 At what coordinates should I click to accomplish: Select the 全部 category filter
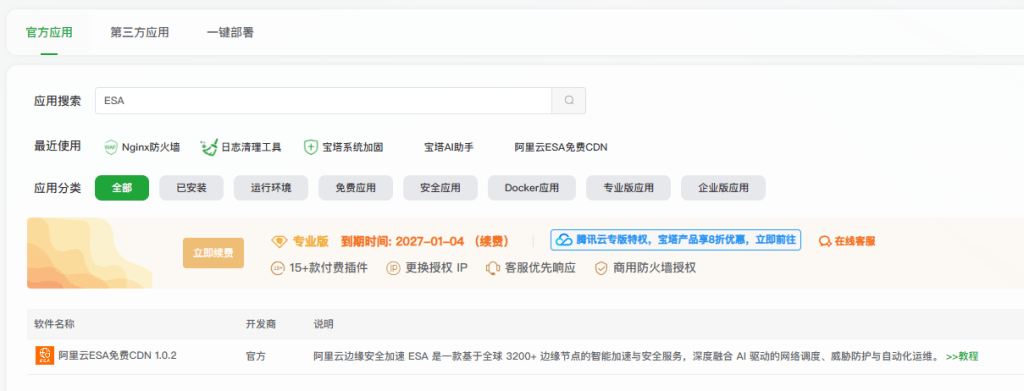(121, 188)
